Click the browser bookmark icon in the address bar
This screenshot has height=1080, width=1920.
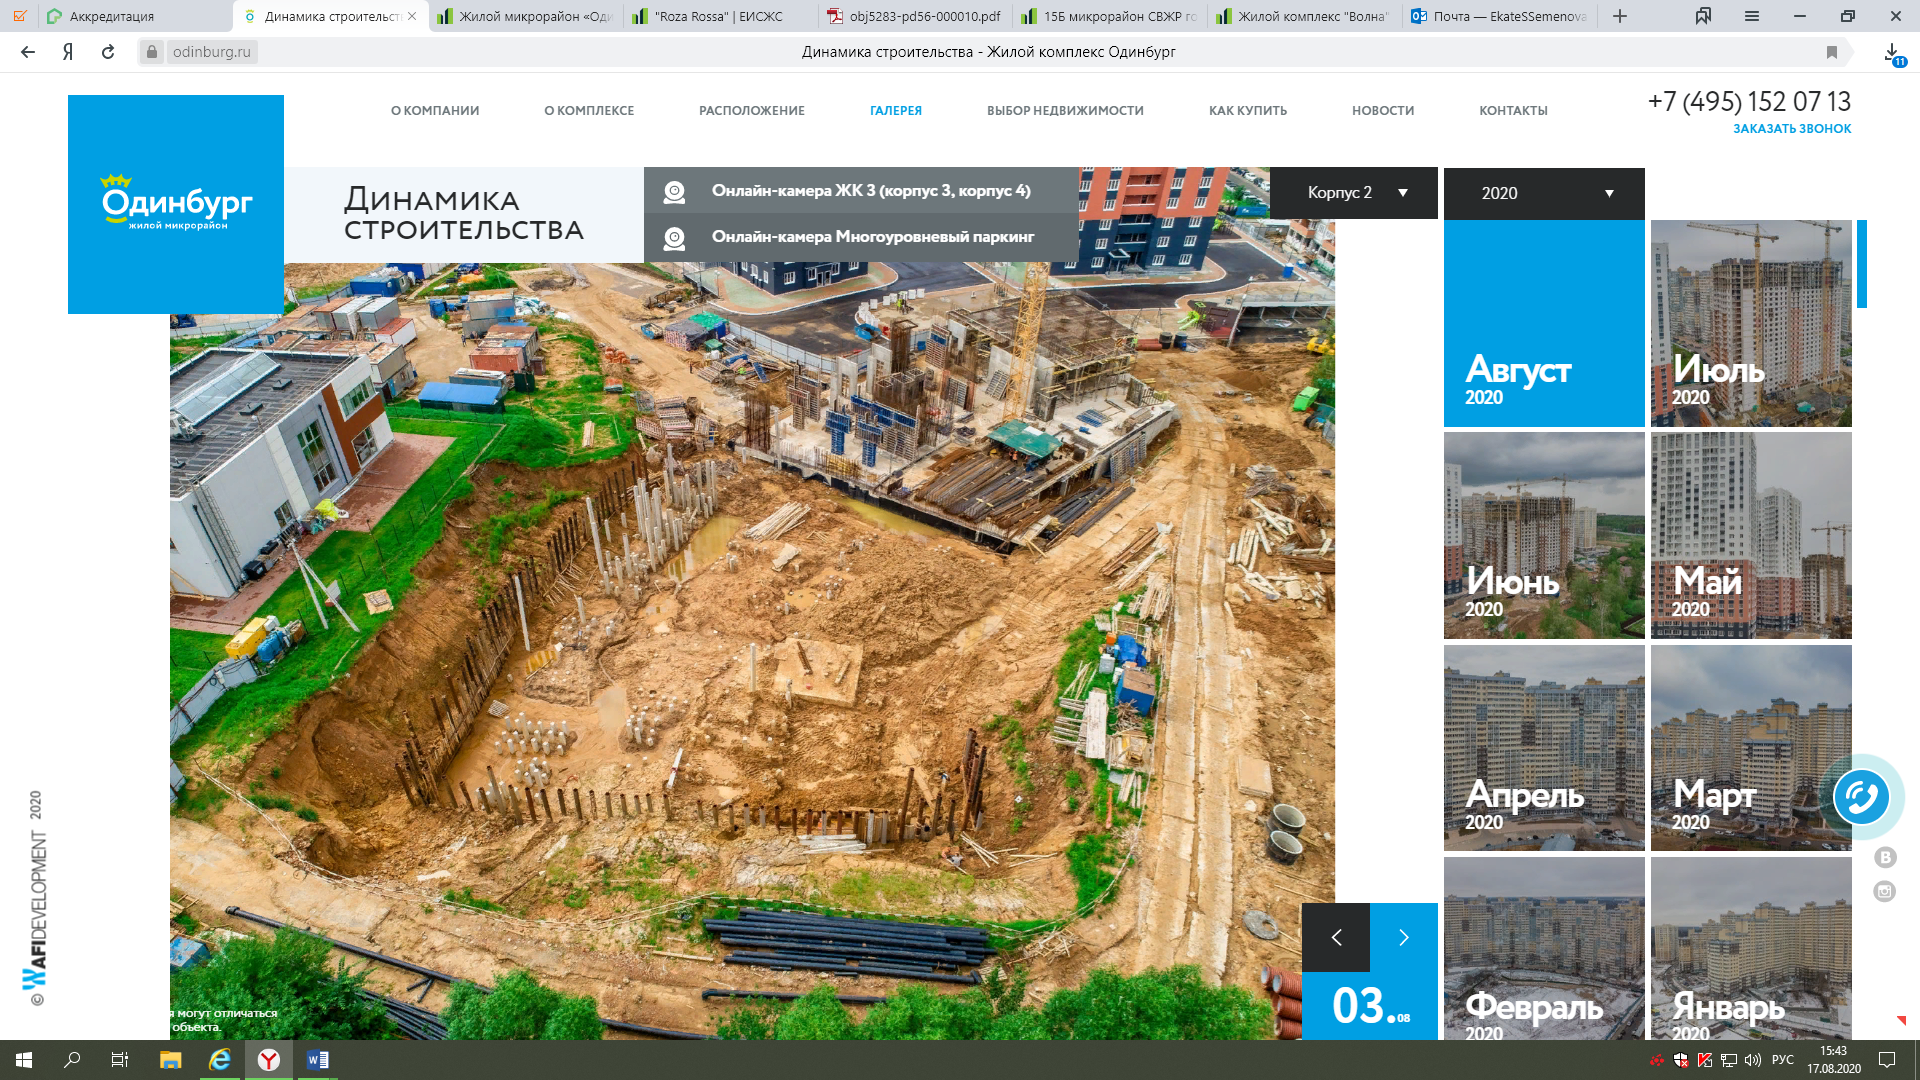pyautogui.click(x=1832, y=52)
